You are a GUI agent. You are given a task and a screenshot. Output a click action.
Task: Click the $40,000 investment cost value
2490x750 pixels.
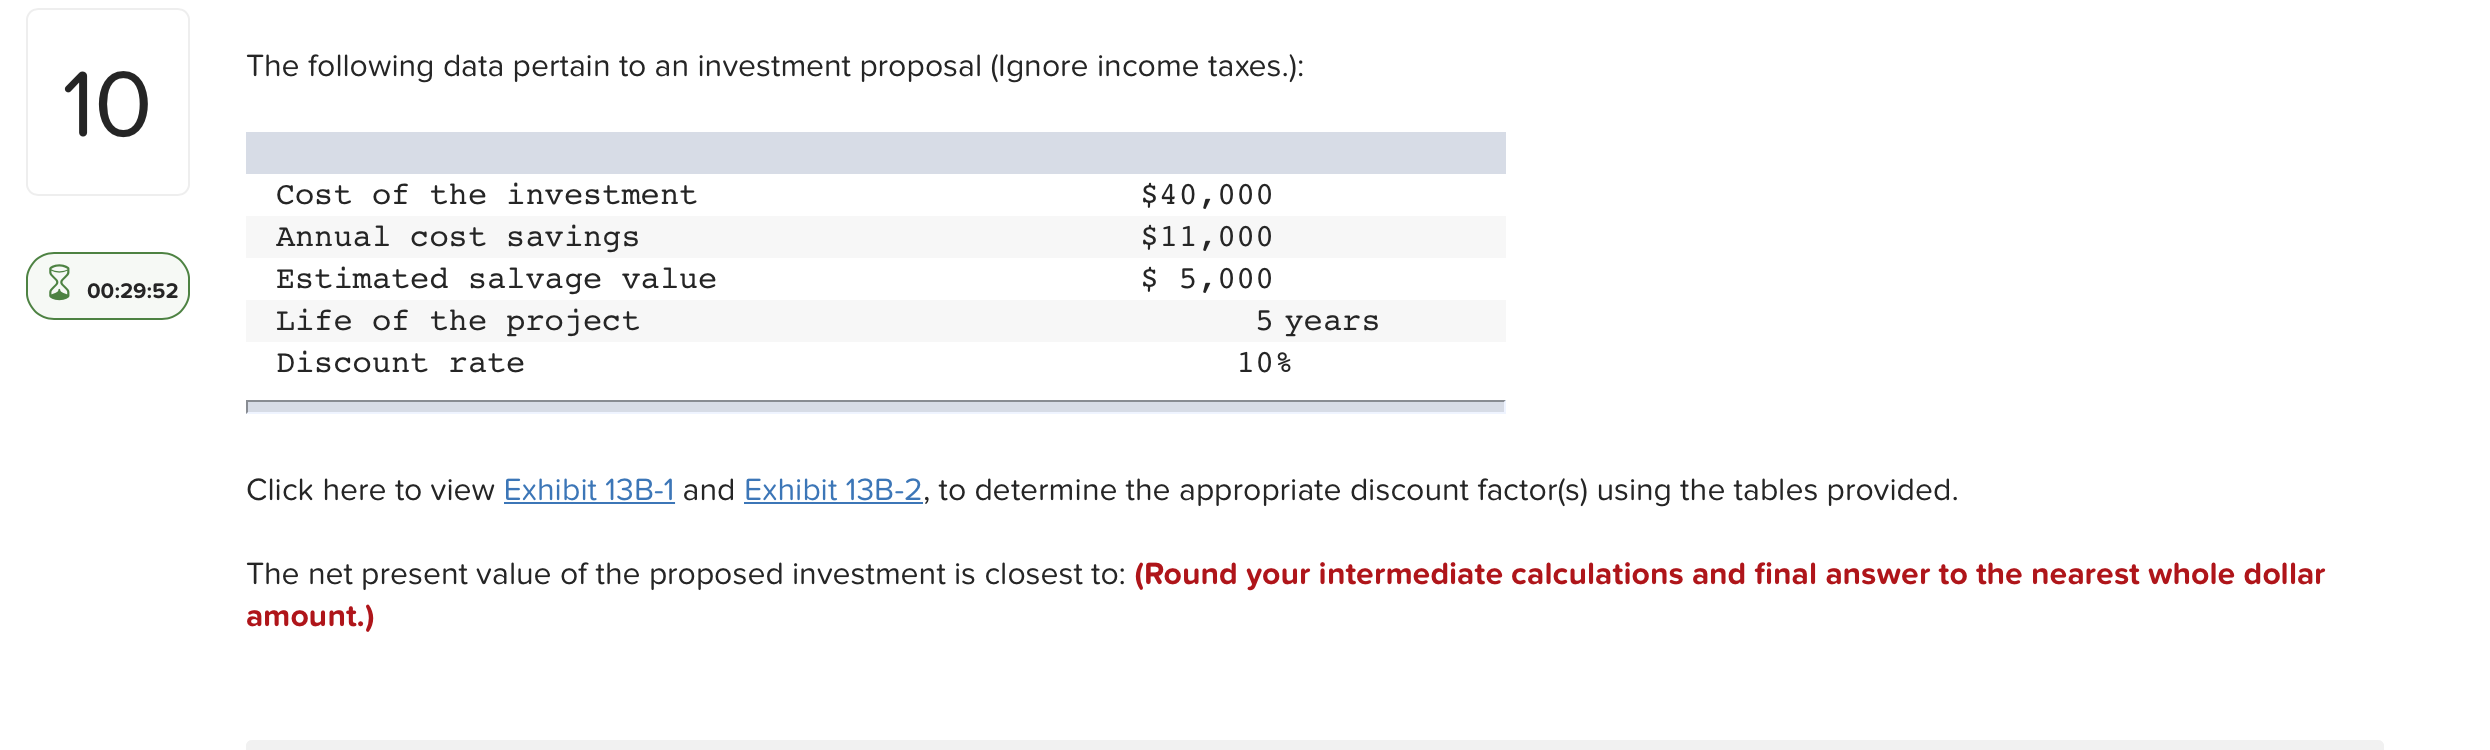[1208, 194]
